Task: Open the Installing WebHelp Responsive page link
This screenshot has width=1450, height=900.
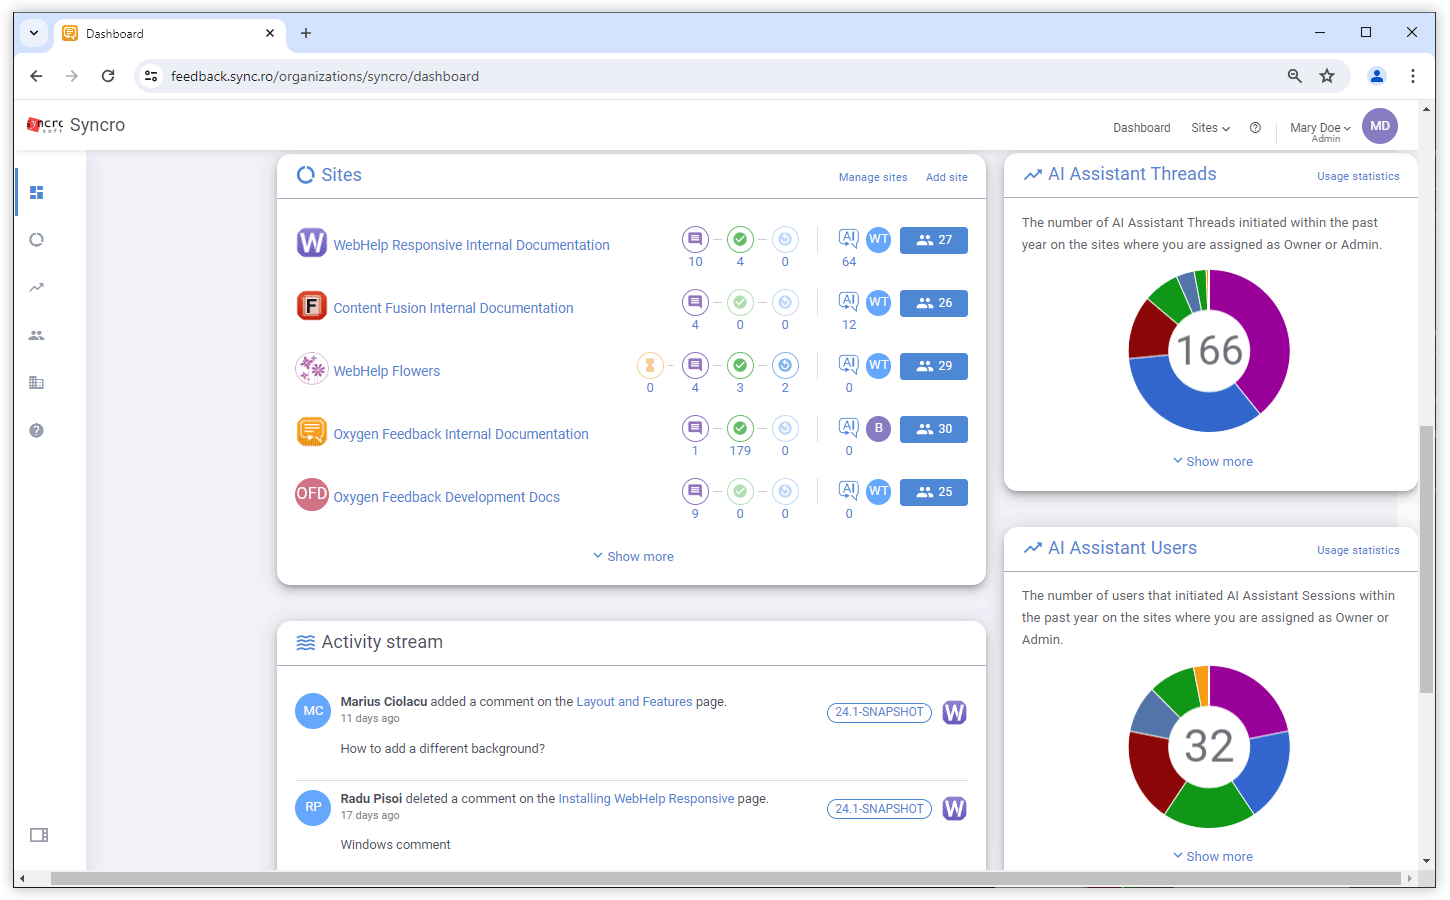Action: 646,799
